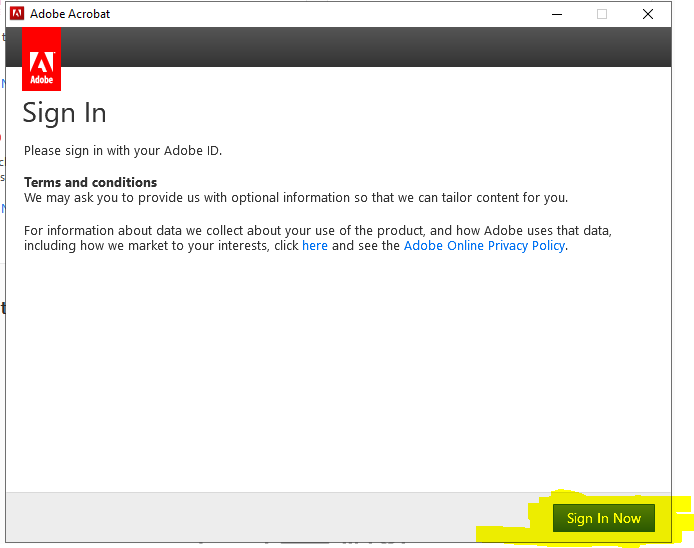Click the Sign In Now button

point(604,518)
